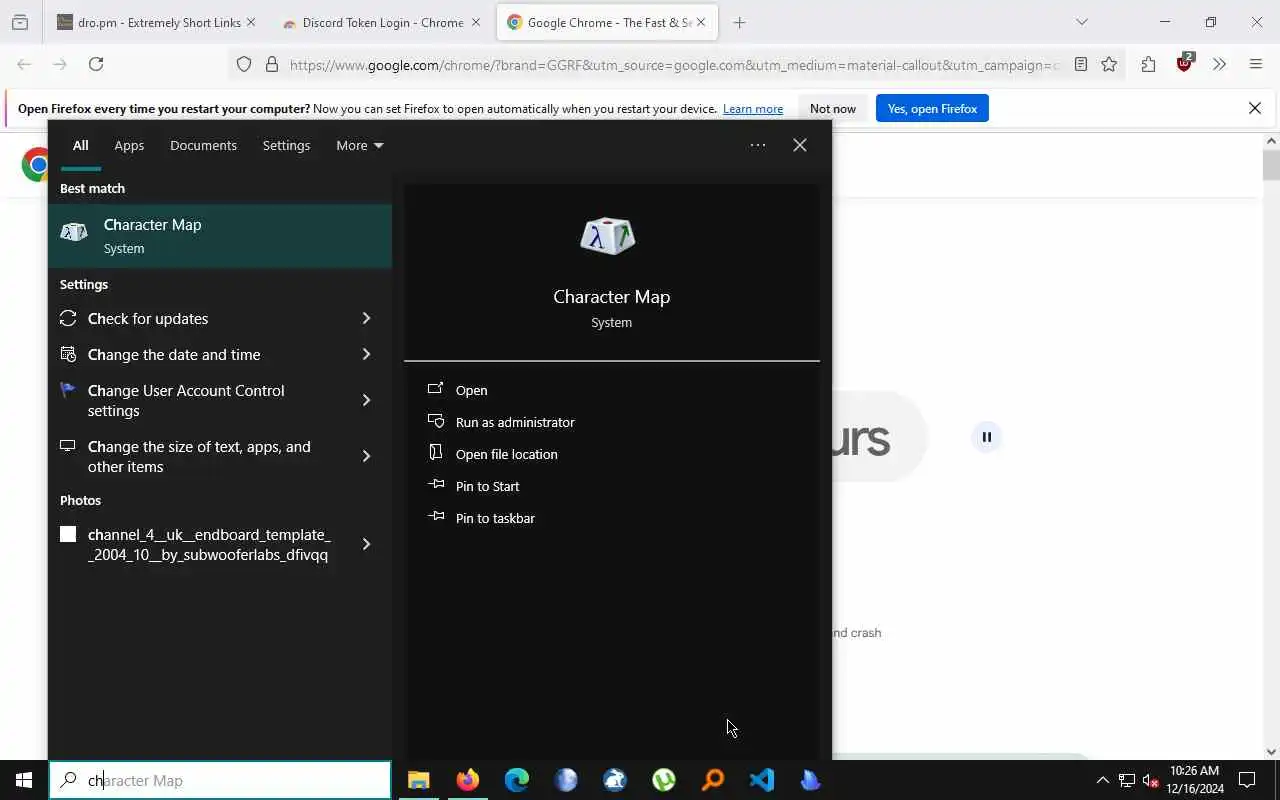Open the clock and date tray display
This screenshot has height=800, width=1280.
[x=1195, y=780]
